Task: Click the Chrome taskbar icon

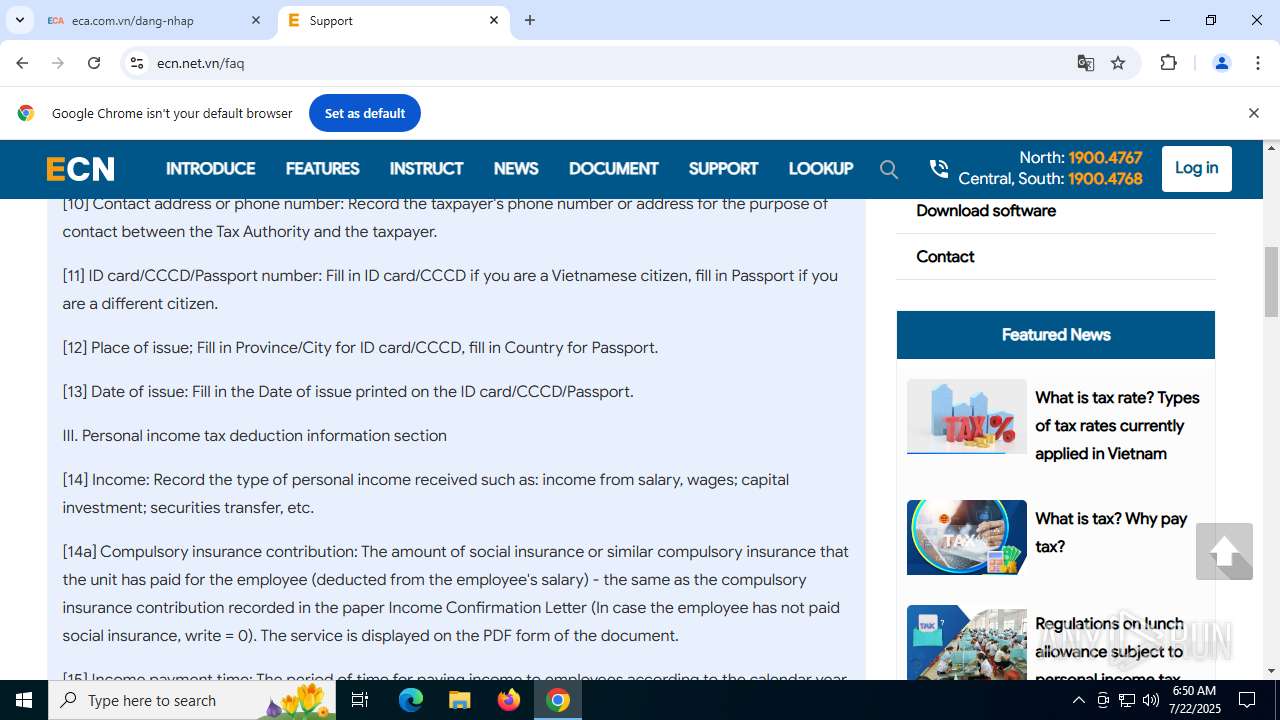Action: click(x=558, y=700)
